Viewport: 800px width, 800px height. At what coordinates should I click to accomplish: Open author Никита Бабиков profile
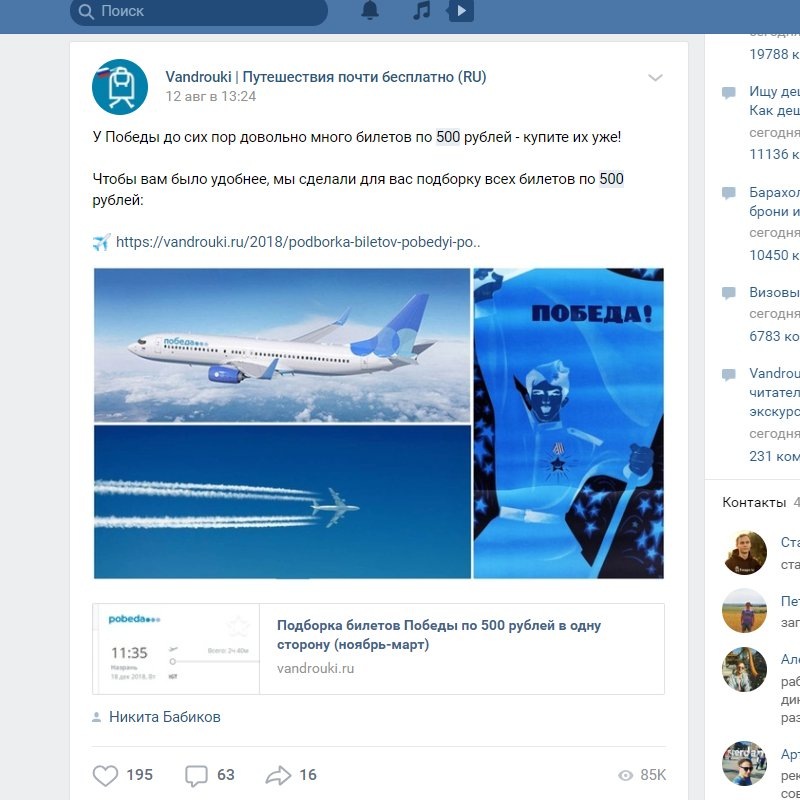tap(164, 717)
